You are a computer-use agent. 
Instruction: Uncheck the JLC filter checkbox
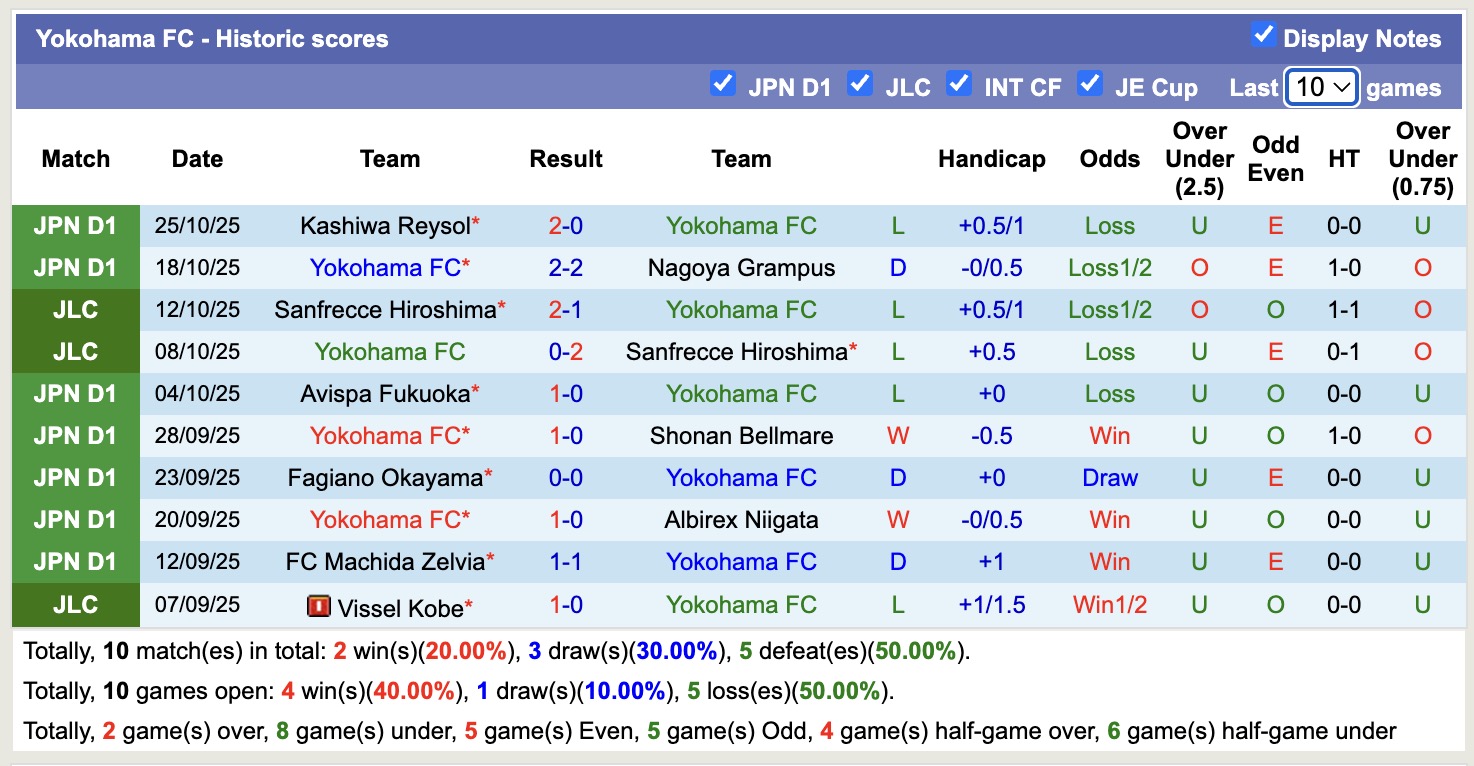[860, 85]
